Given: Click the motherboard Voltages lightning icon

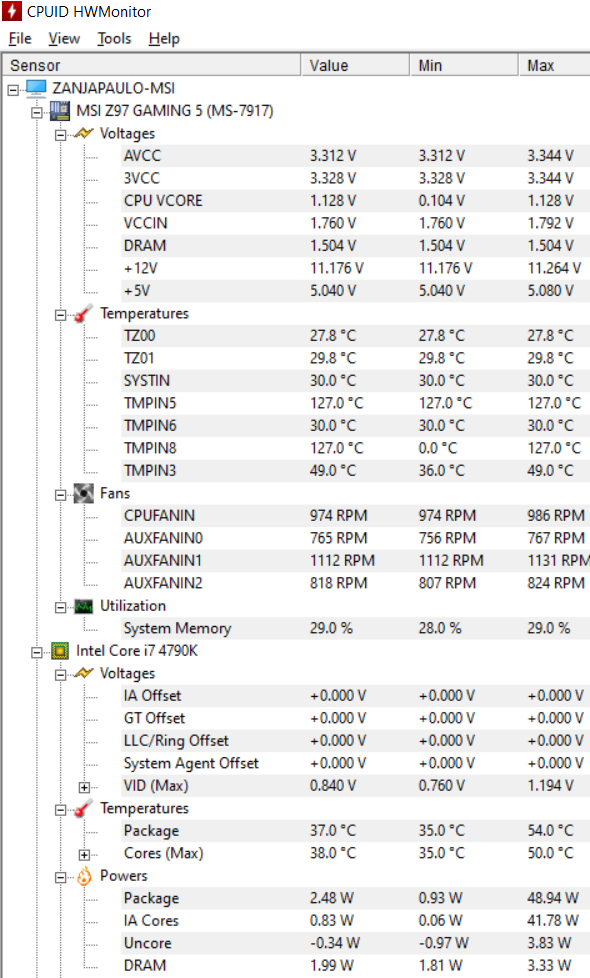Looking at the screenshot, I should click(x=84, y=133).
